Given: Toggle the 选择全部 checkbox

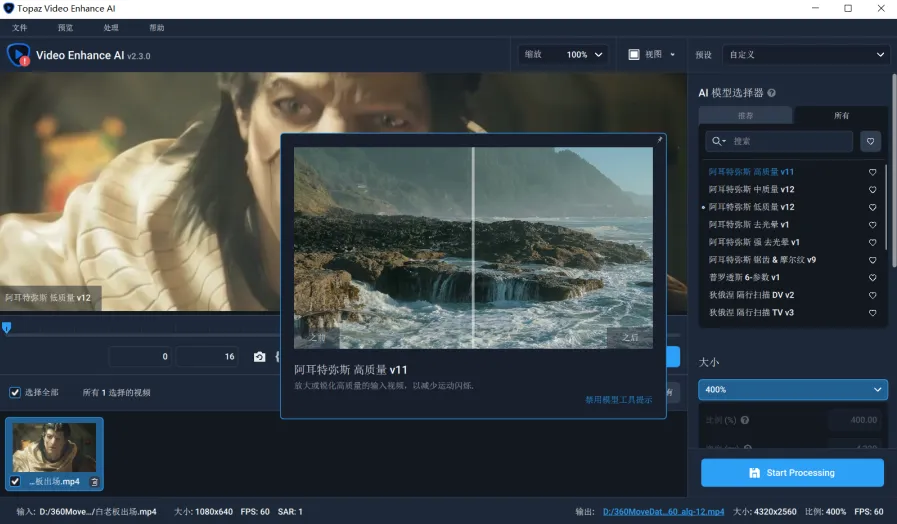Looking at the screenshot, I should (x=15, y=392).
